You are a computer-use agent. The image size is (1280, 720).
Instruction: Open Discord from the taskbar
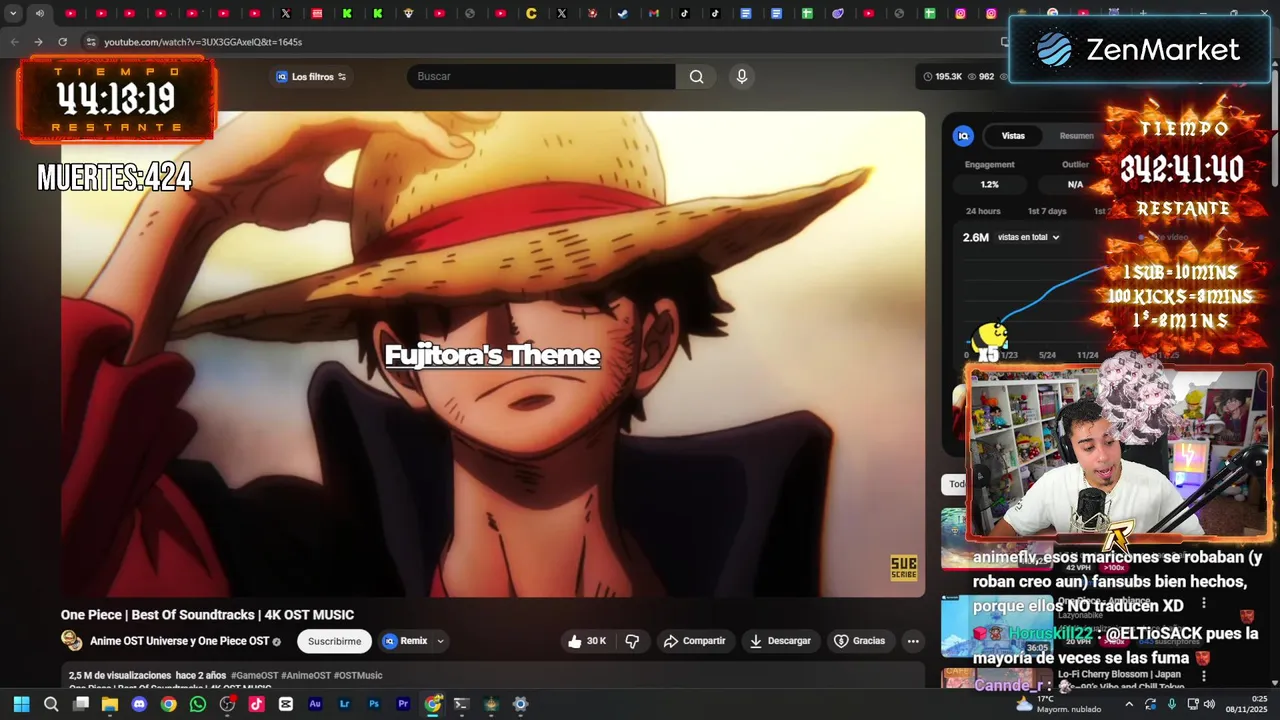(139, 704)
